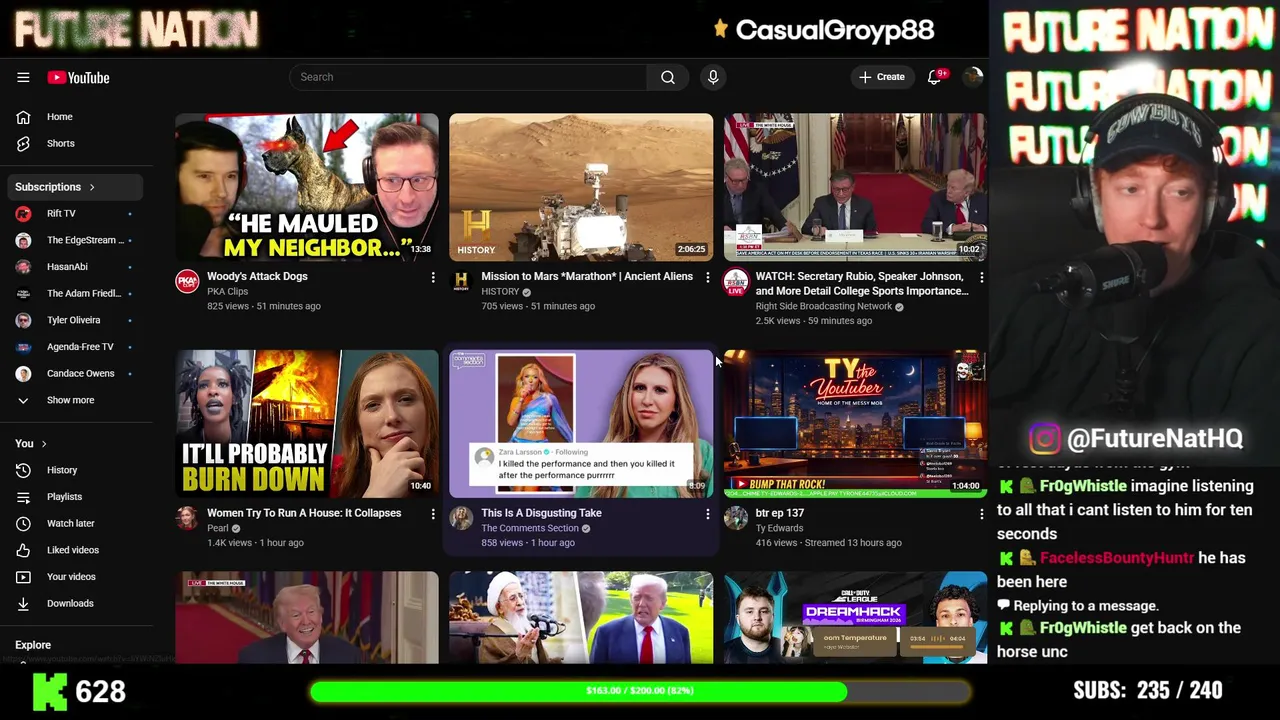The image size is (1280, 720).
Task: Expand Show more subscriptions
Action: tap(70, 400)
